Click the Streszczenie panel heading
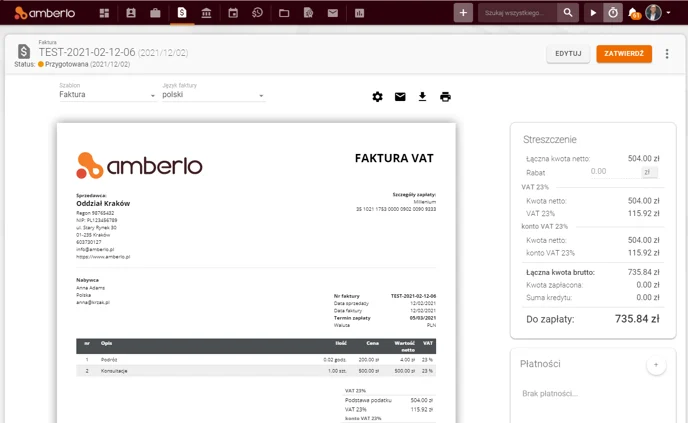 (549, 140)
